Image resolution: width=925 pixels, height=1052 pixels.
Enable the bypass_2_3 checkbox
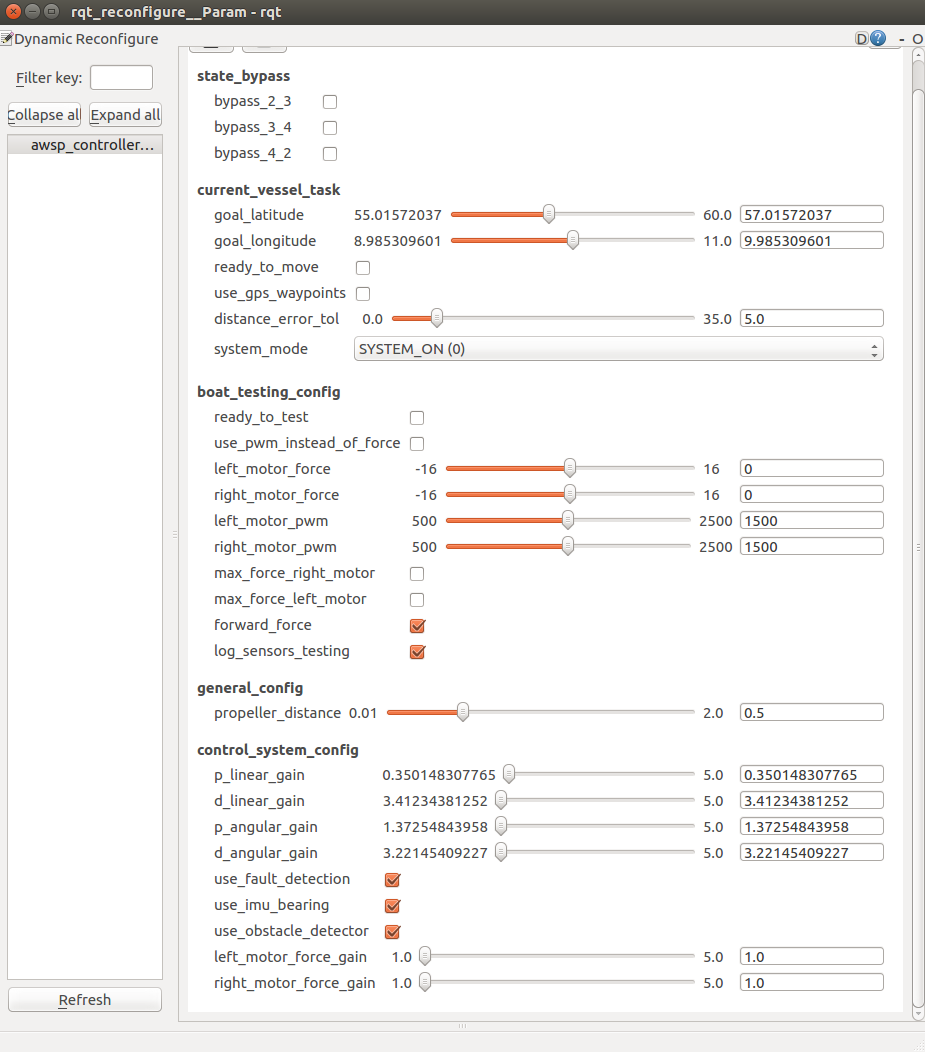(x=330, y=102)
